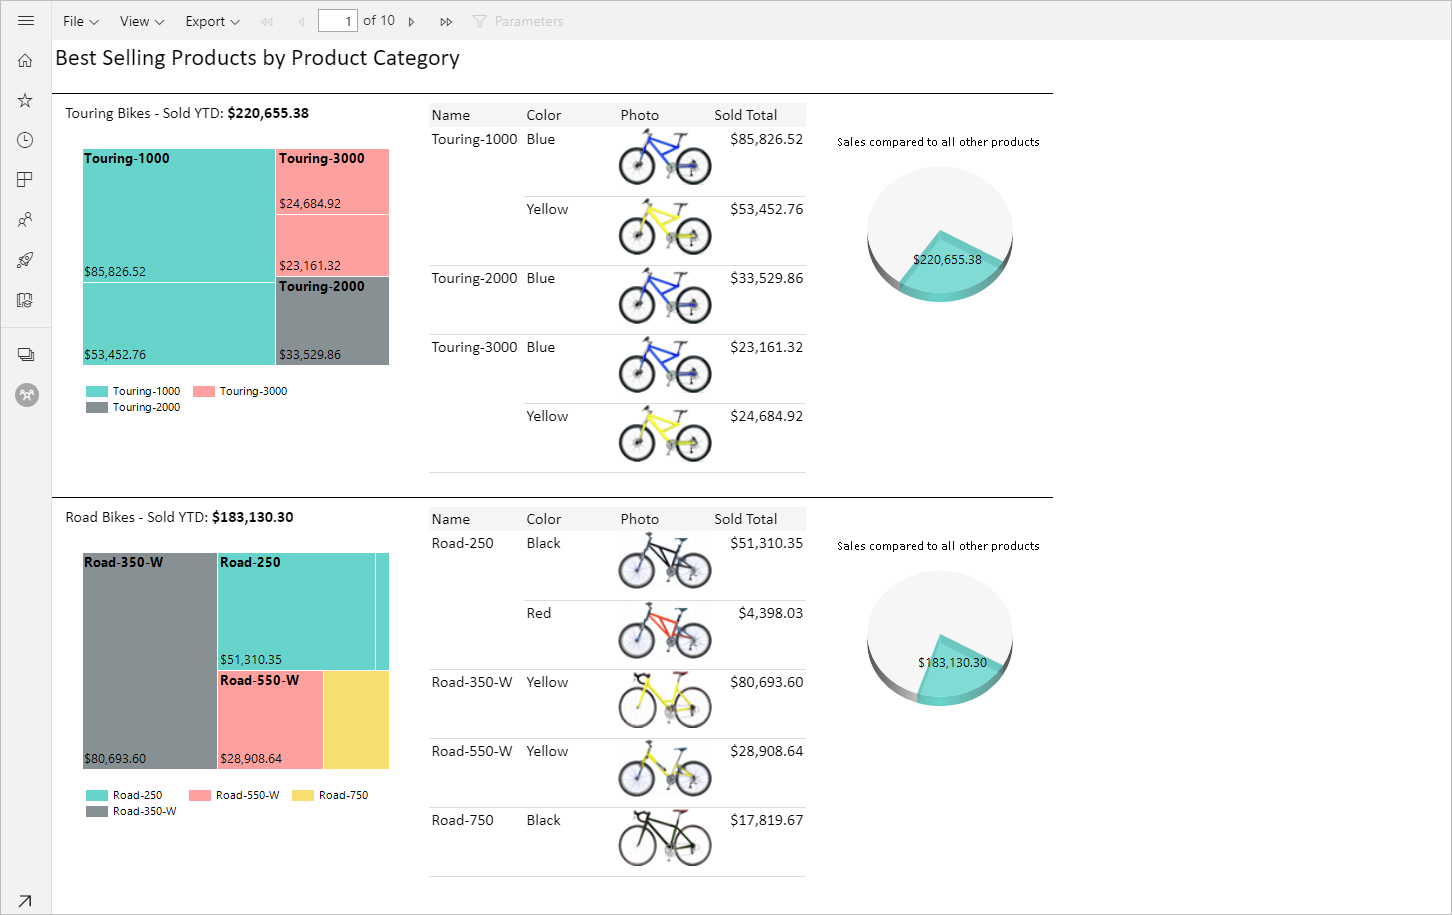Click the Touring-2000 name cell
The width and height of the screenshot is (1452, 915).
(x=474, y=279)
